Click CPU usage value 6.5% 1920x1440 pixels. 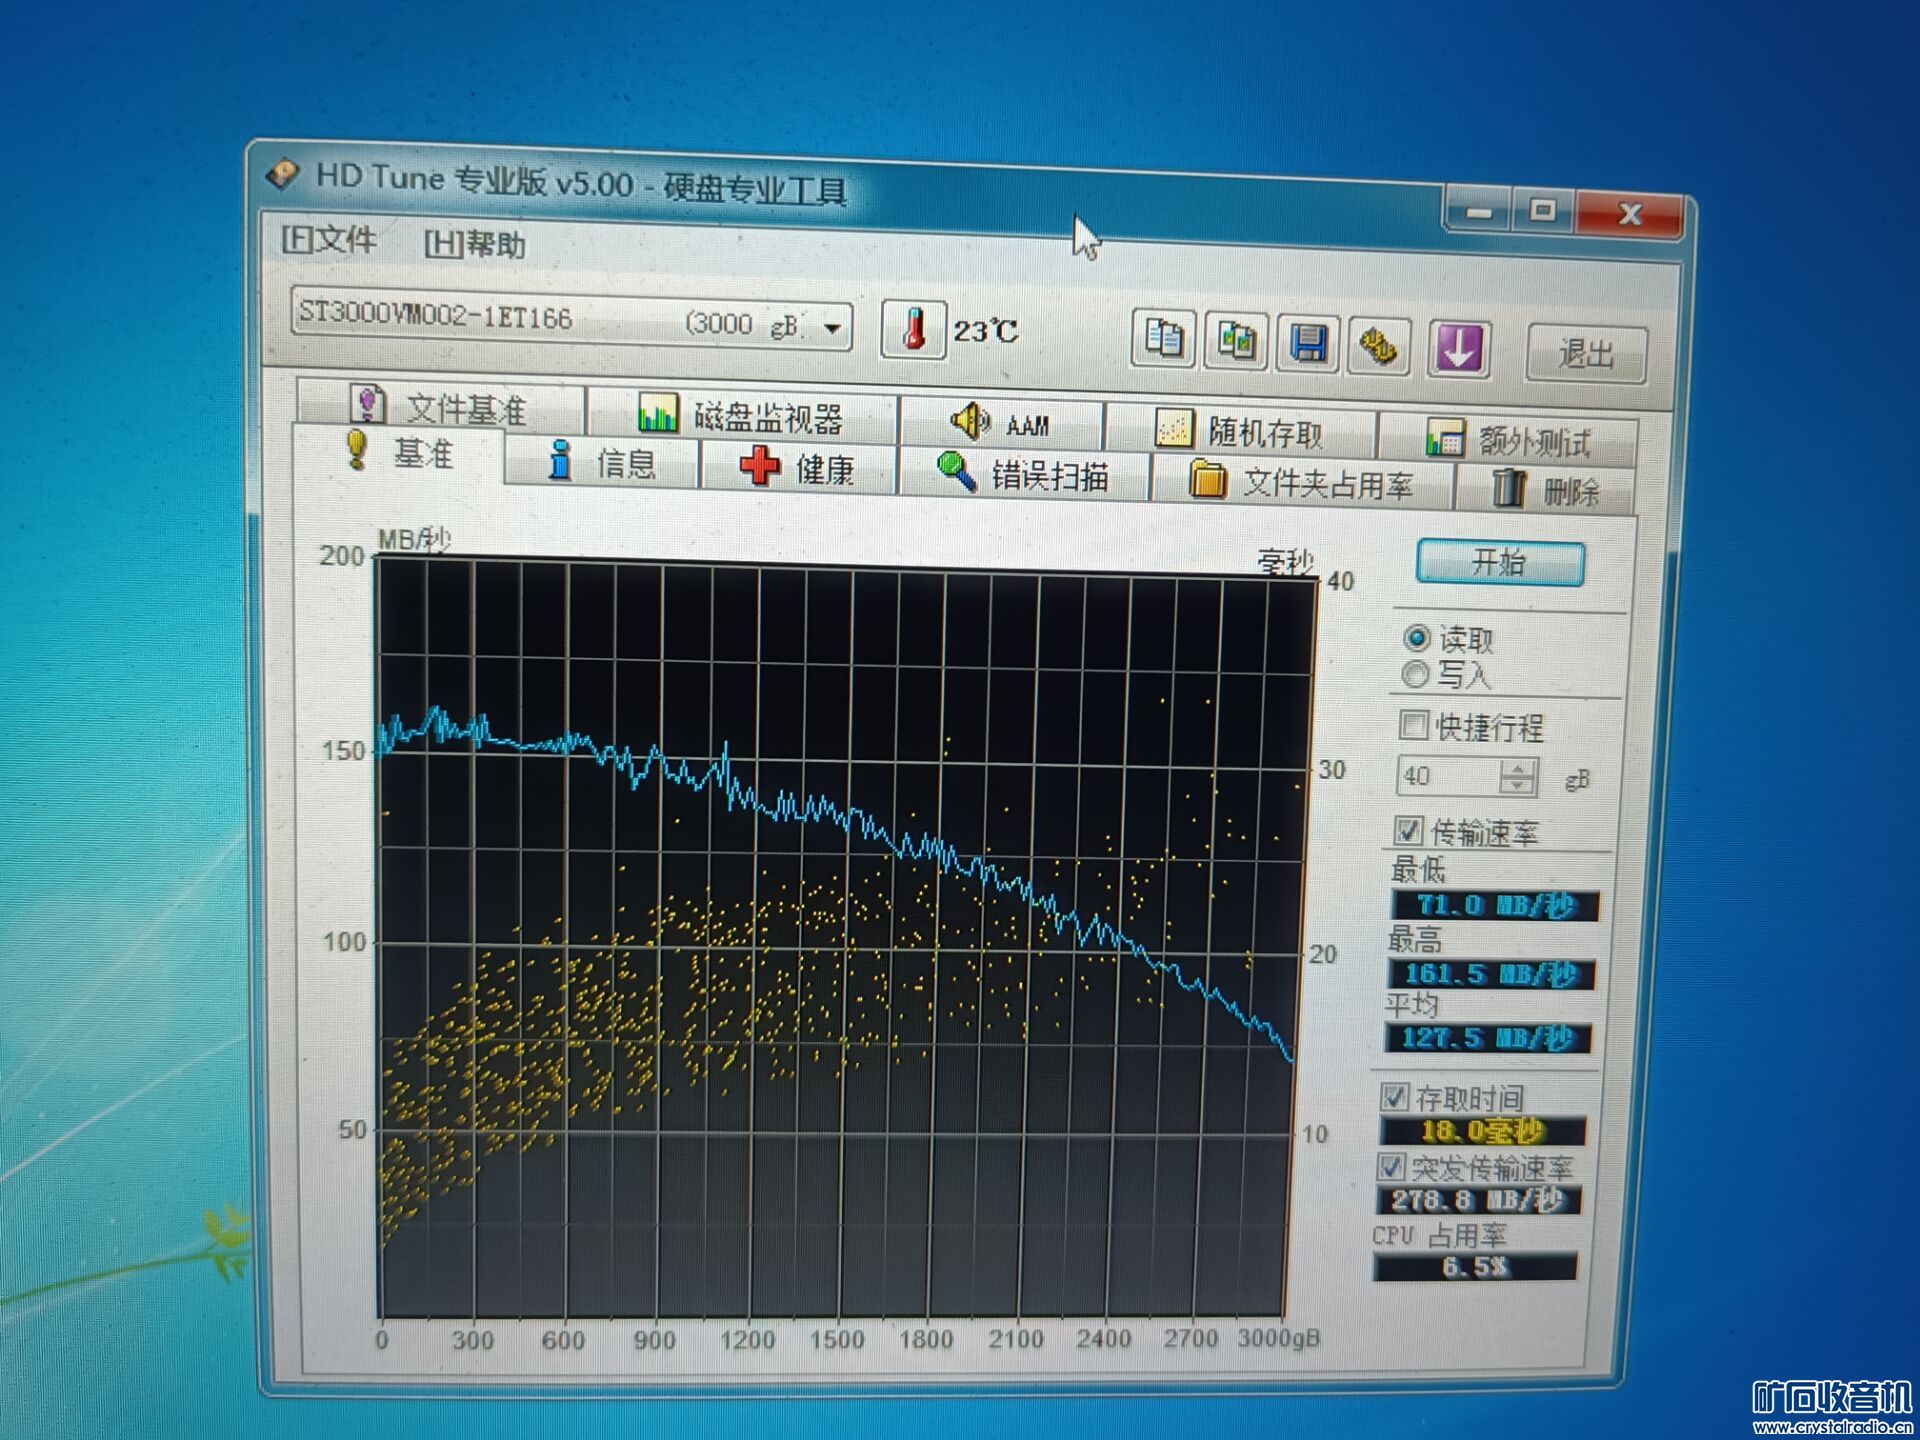coord(1475,1267)
